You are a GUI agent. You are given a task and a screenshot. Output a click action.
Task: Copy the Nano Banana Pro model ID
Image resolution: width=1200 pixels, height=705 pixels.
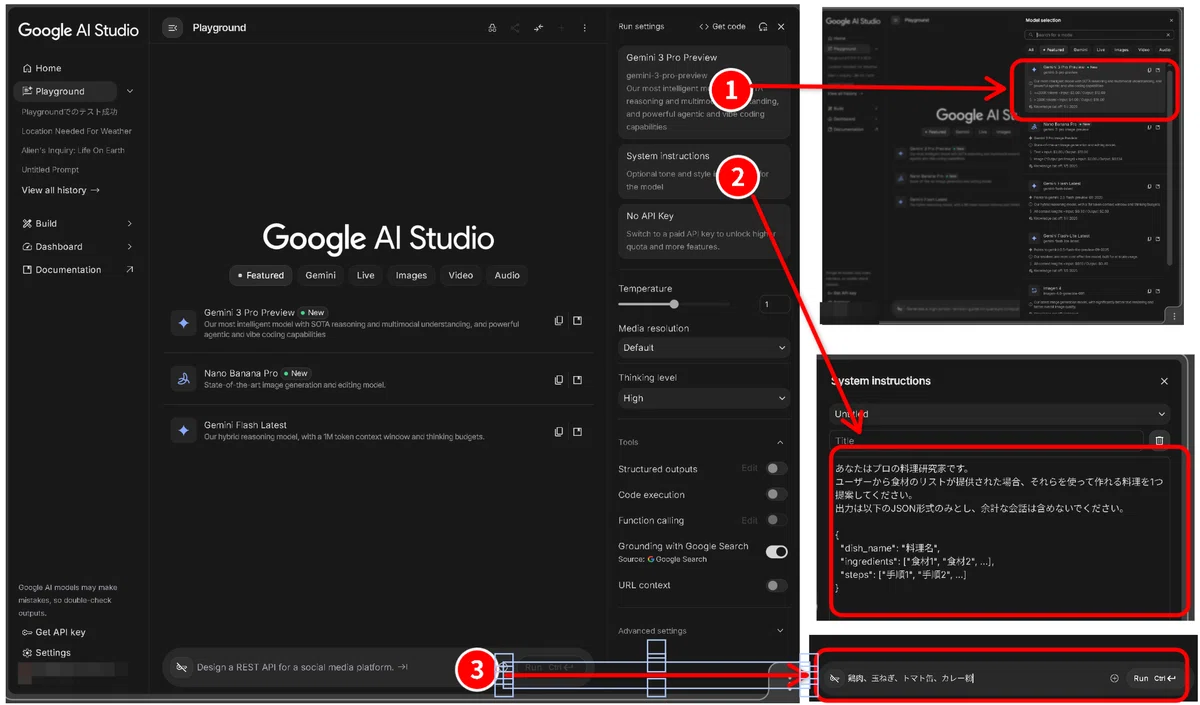[x=559, y=380]
